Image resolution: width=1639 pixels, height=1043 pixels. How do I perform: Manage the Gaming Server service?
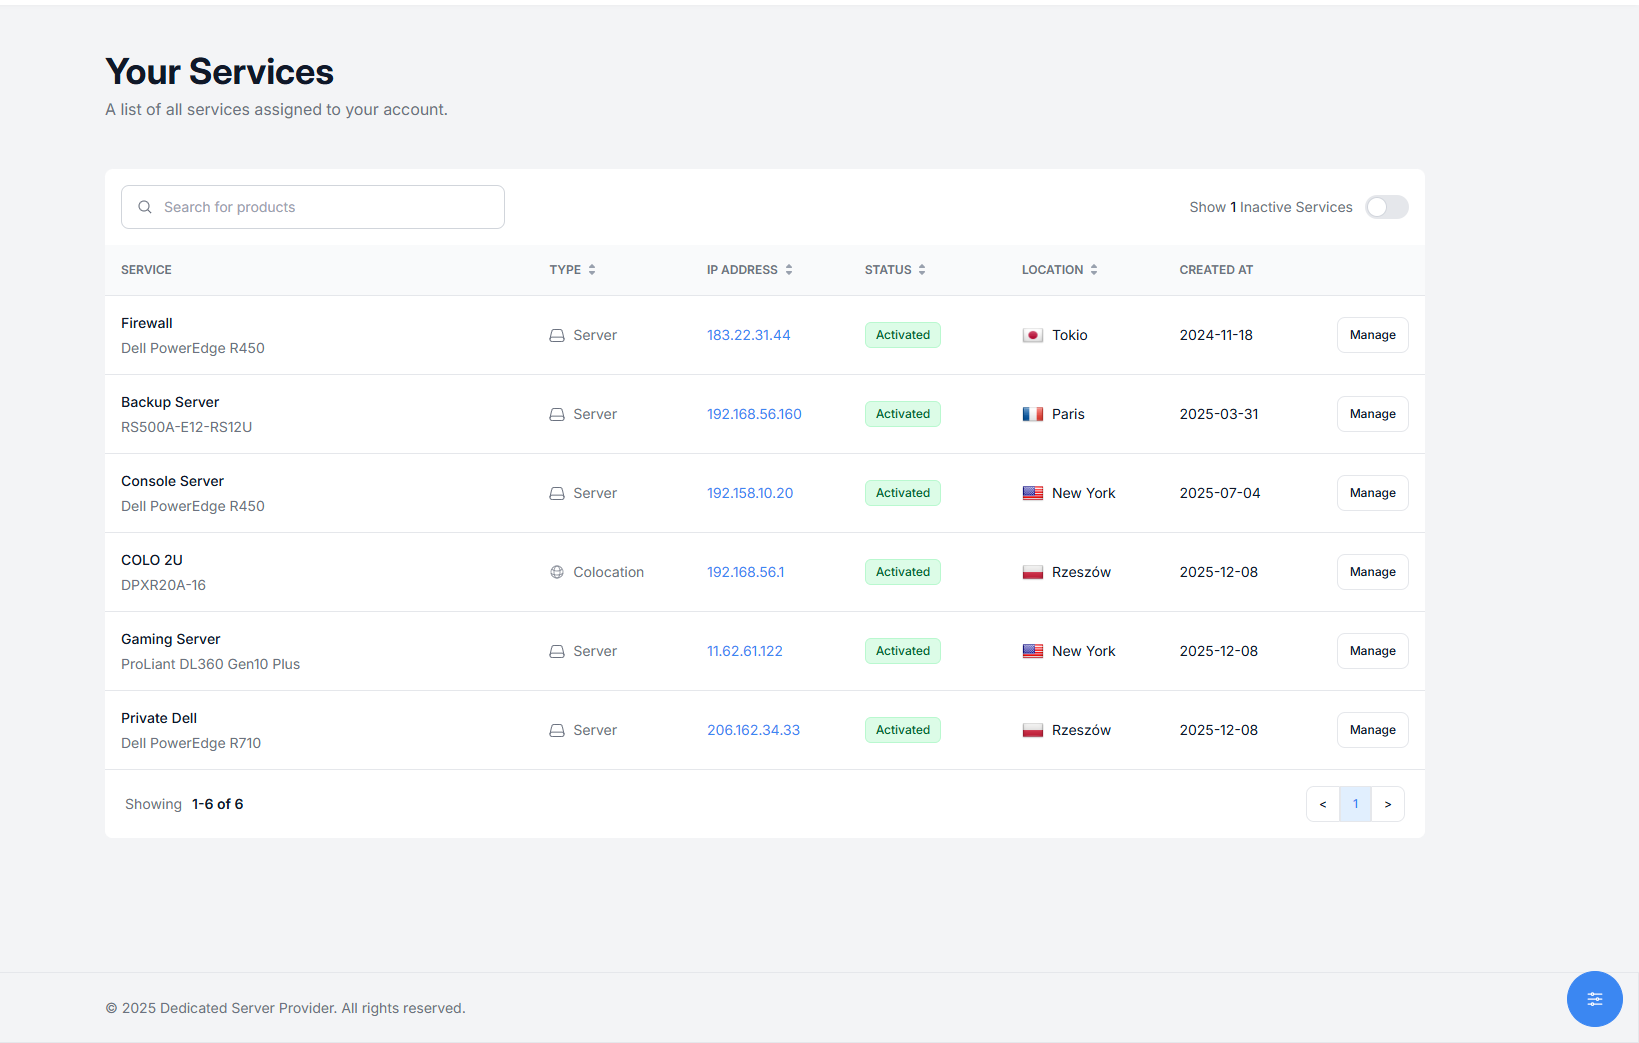click(1372, 651)
